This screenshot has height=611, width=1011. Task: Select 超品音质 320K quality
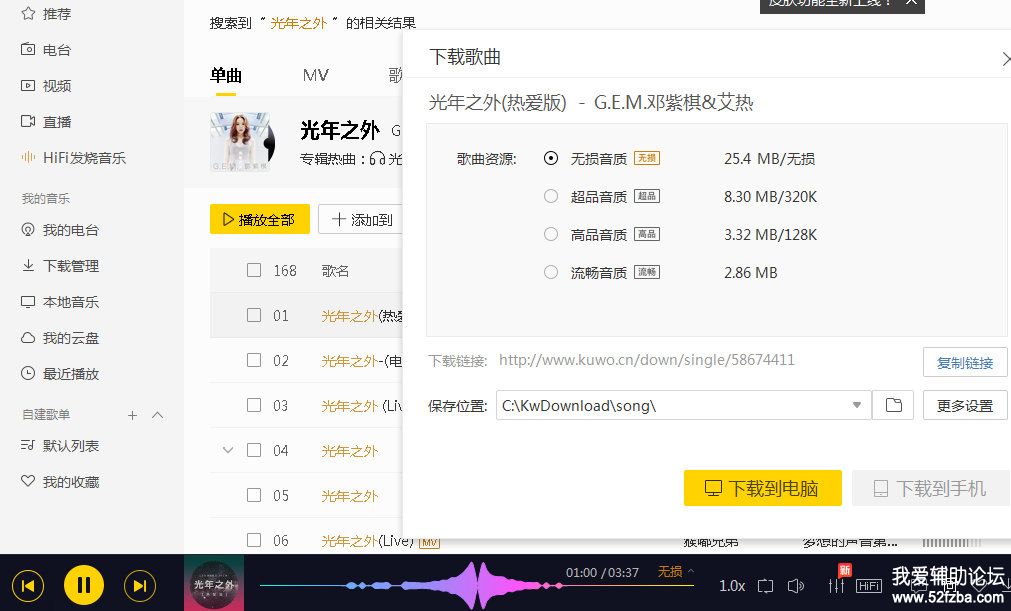click(x=551, y=196)
